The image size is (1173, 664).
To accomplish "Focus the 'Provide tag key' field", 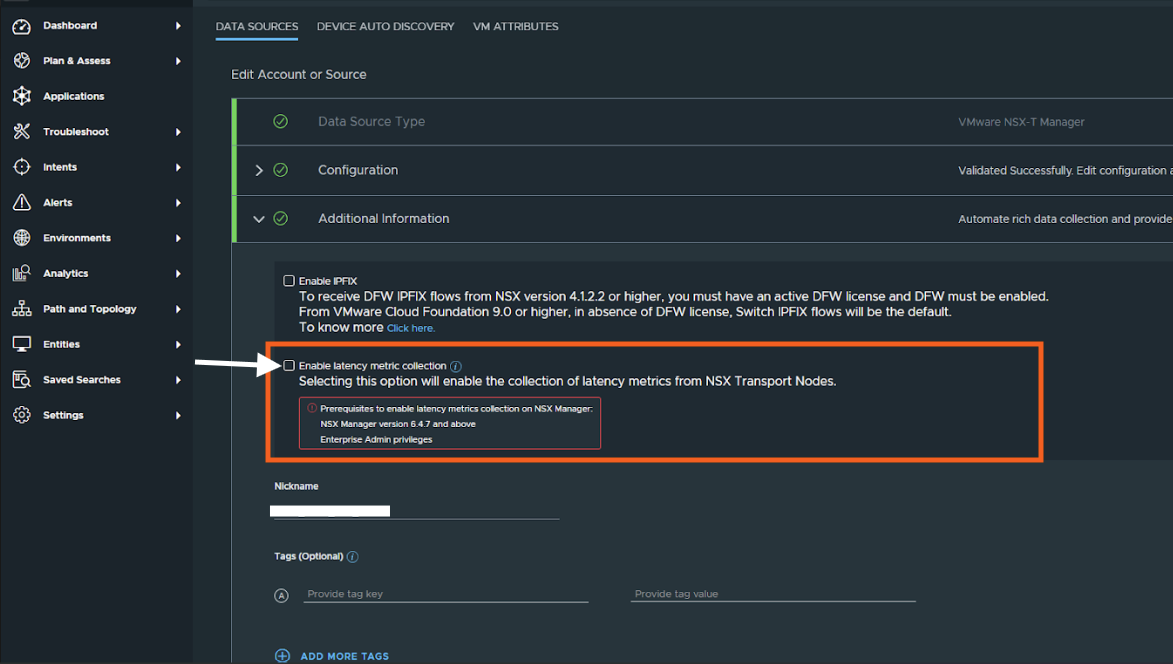I will [x=445, y=594].
